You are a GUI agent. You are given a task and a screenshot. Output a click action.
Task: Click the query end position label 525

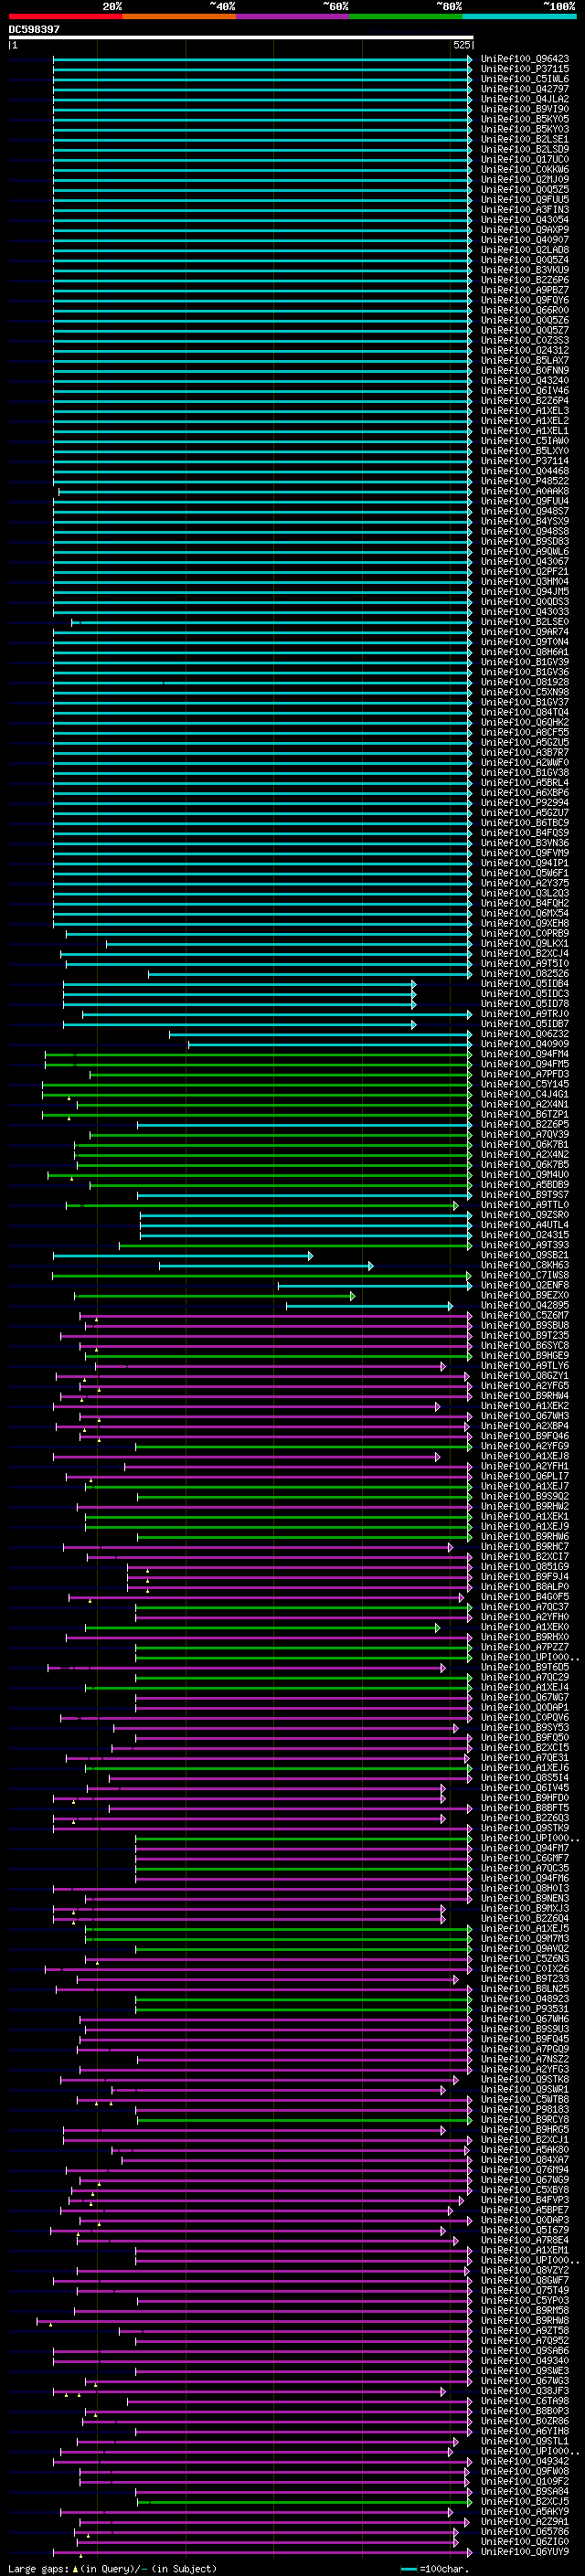pos(461,45)
